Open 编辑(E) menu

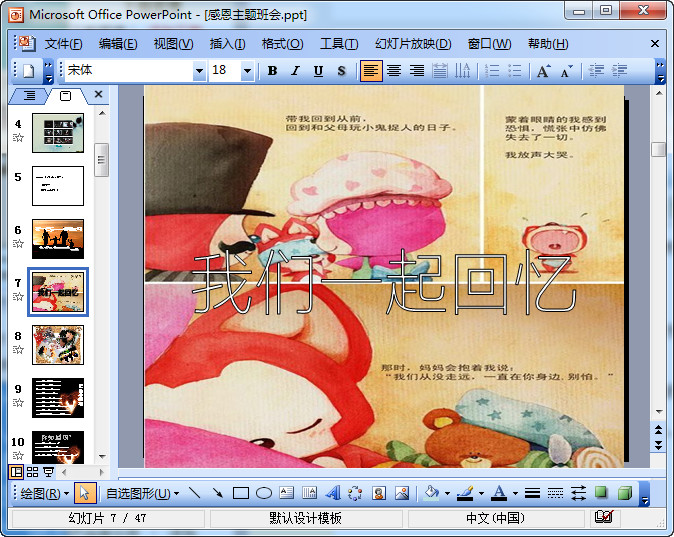point(118,44)
